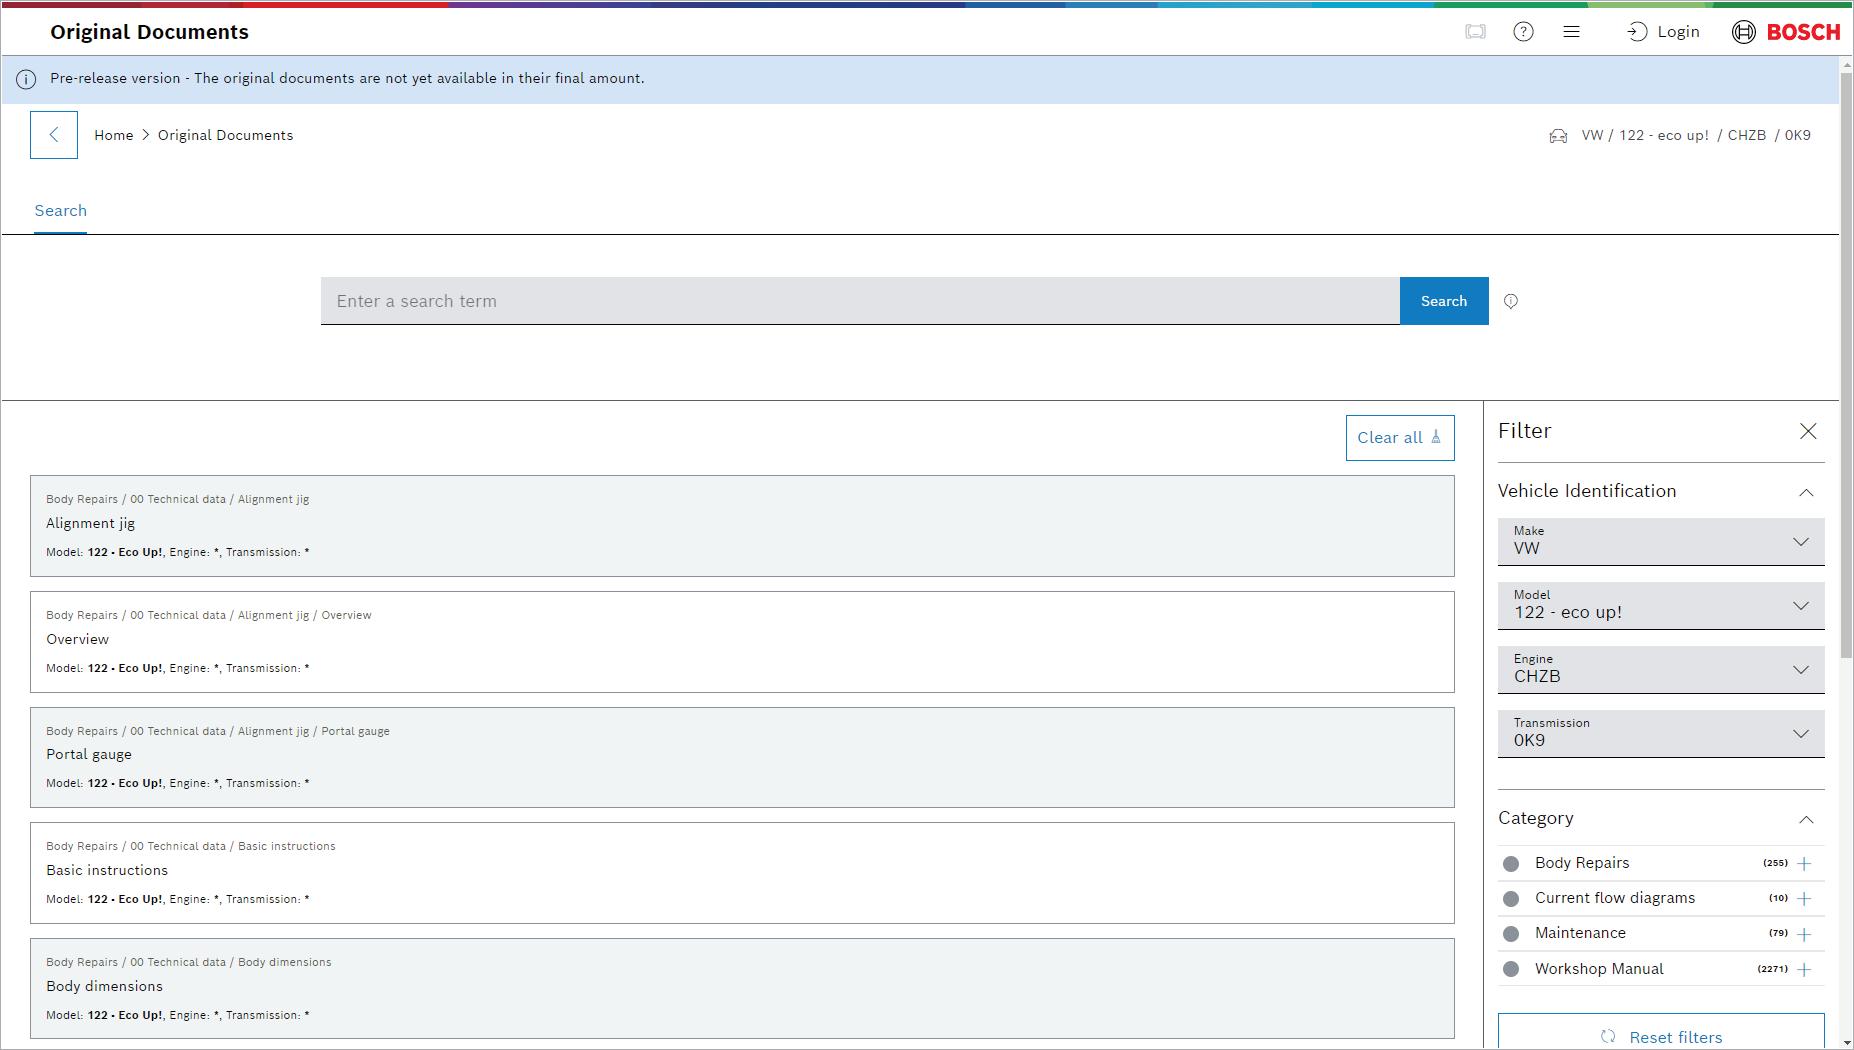
Task: Switch to the Search tab
Action: tap(60, 211)
